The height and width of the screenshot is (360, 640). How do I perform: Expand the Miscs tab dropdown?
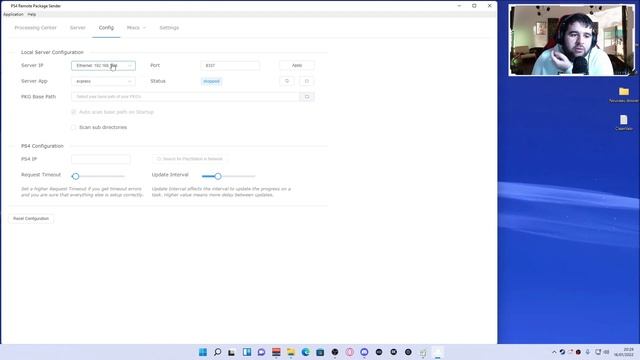point(136,28)
